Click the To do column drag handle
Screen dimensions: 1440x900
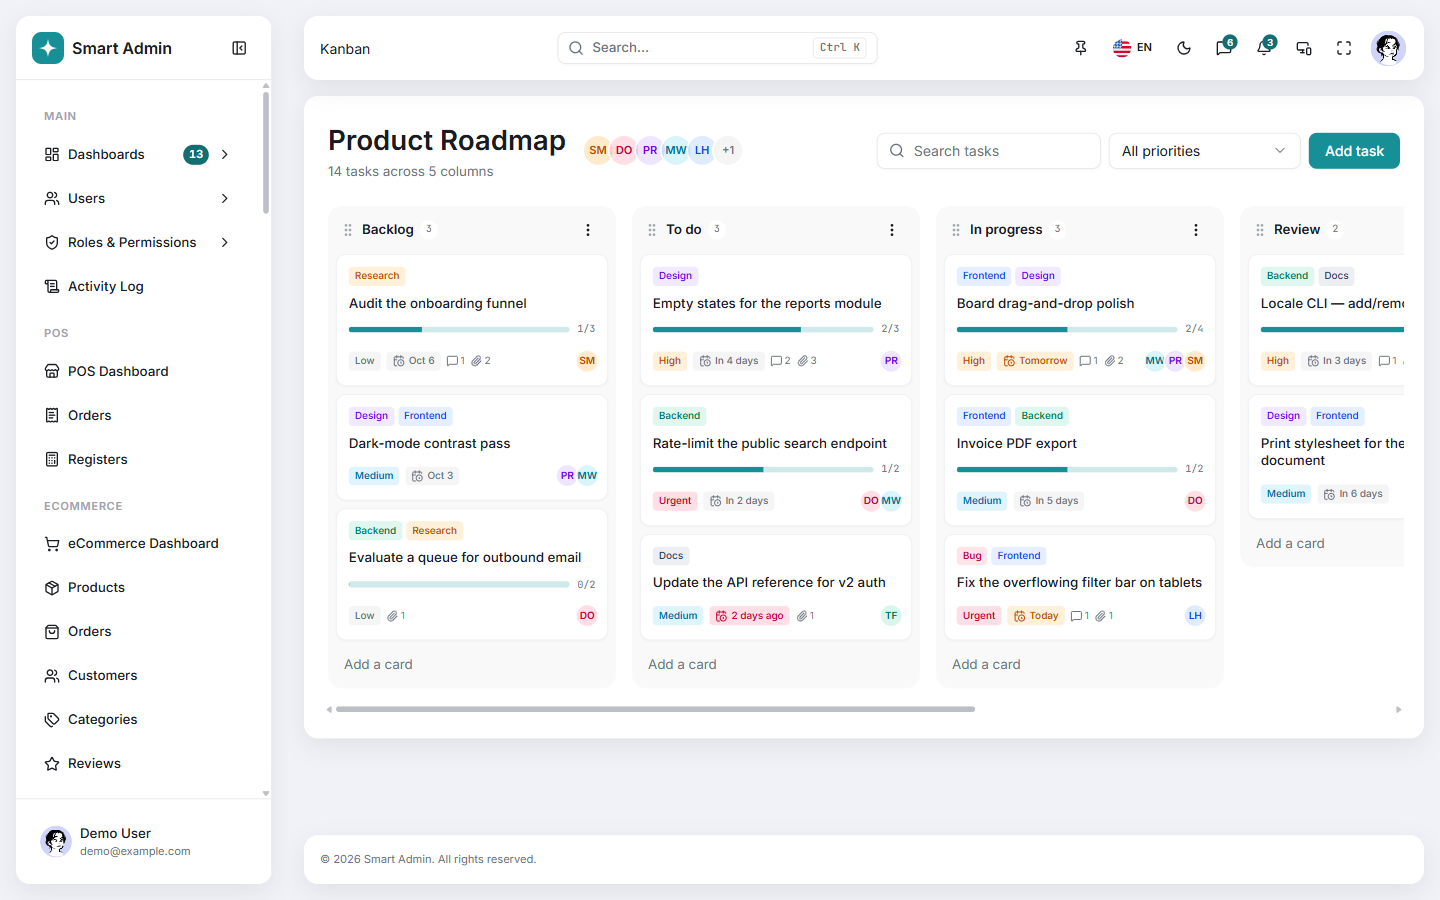point(652,230)
